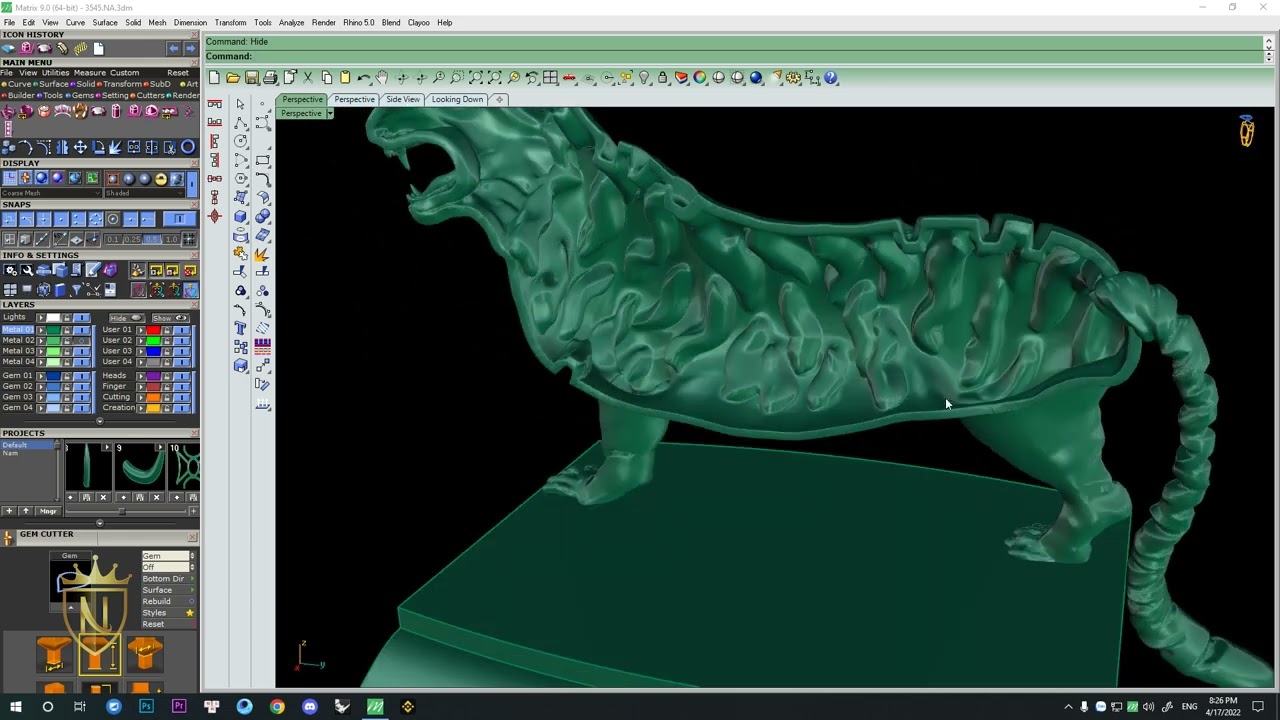1280x720 pixels.
Task: Click the Icon History back arrow
Action: coord(174,48)
